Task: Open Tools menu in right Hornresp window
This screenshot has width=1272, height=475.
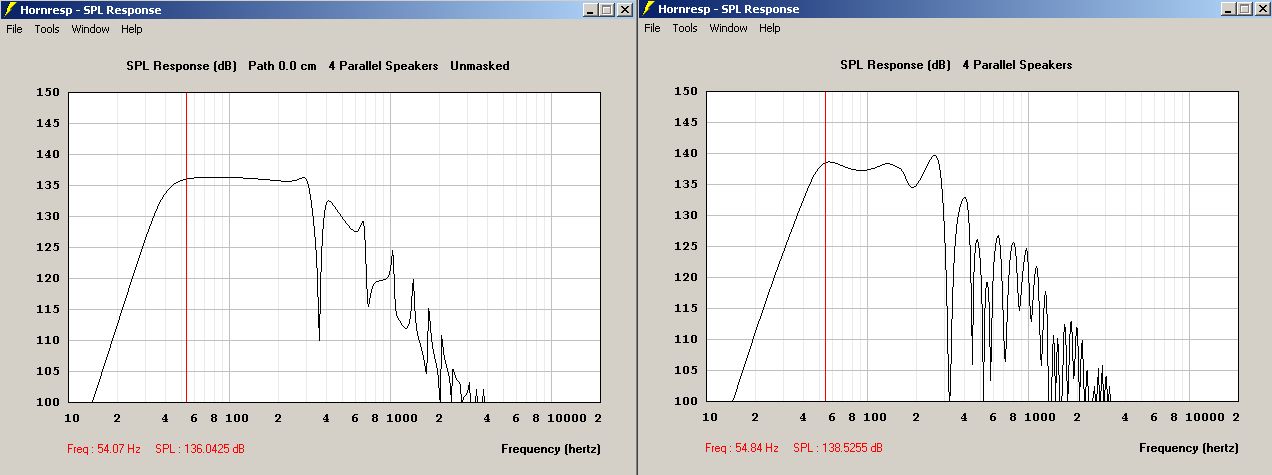Action: 685,28
